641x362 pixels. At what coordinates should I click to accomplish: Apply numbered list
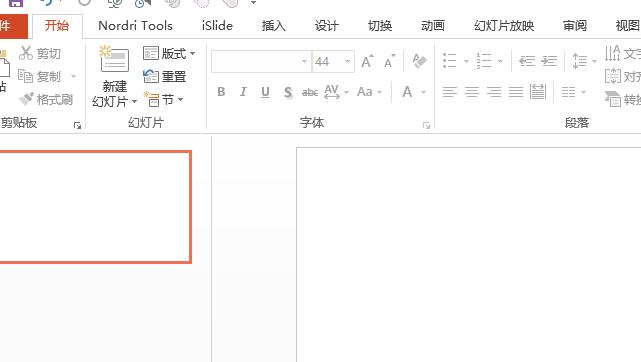[x=484, y=61]
